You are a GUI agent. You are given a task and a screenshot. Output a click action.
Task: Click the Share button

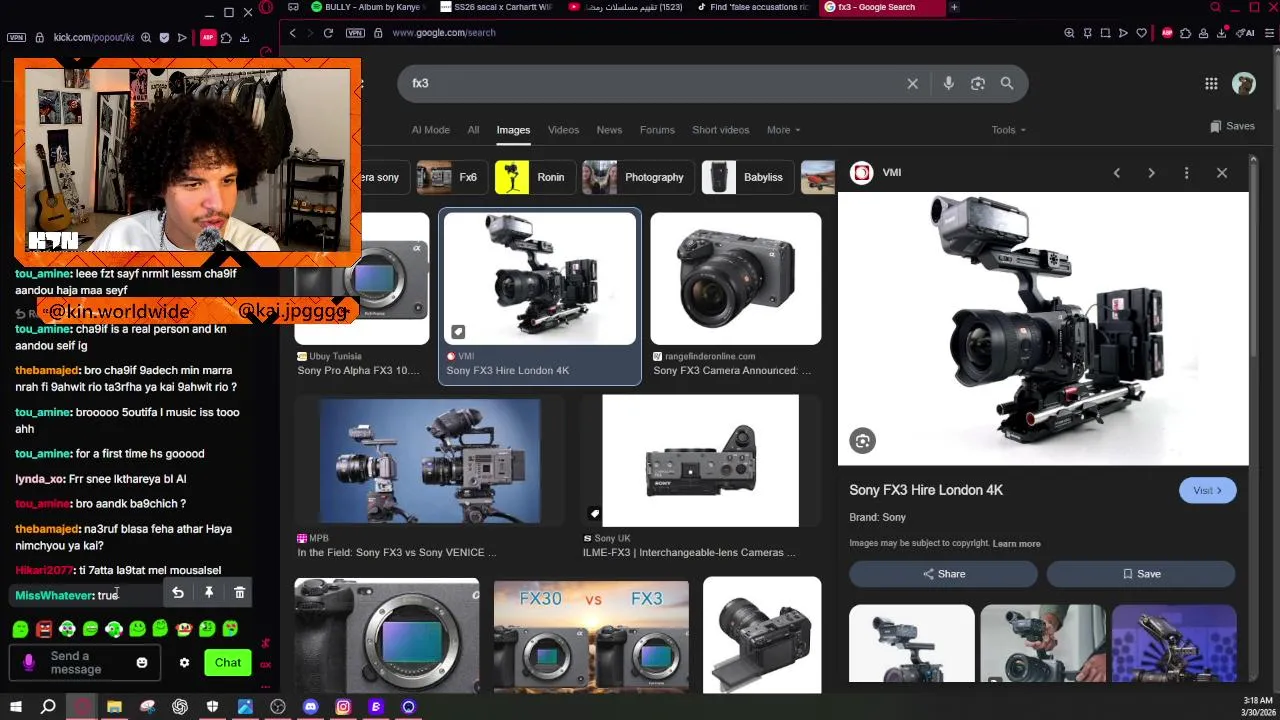click(x=943, y=574)
